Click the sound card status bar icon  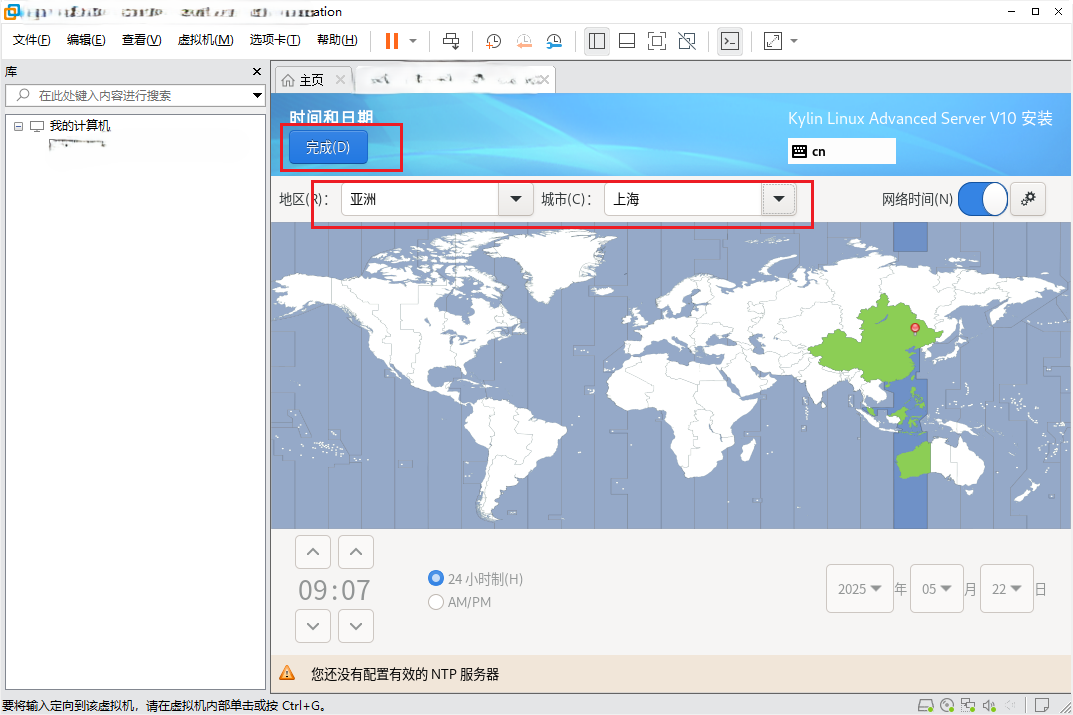[x=989, y=705]
